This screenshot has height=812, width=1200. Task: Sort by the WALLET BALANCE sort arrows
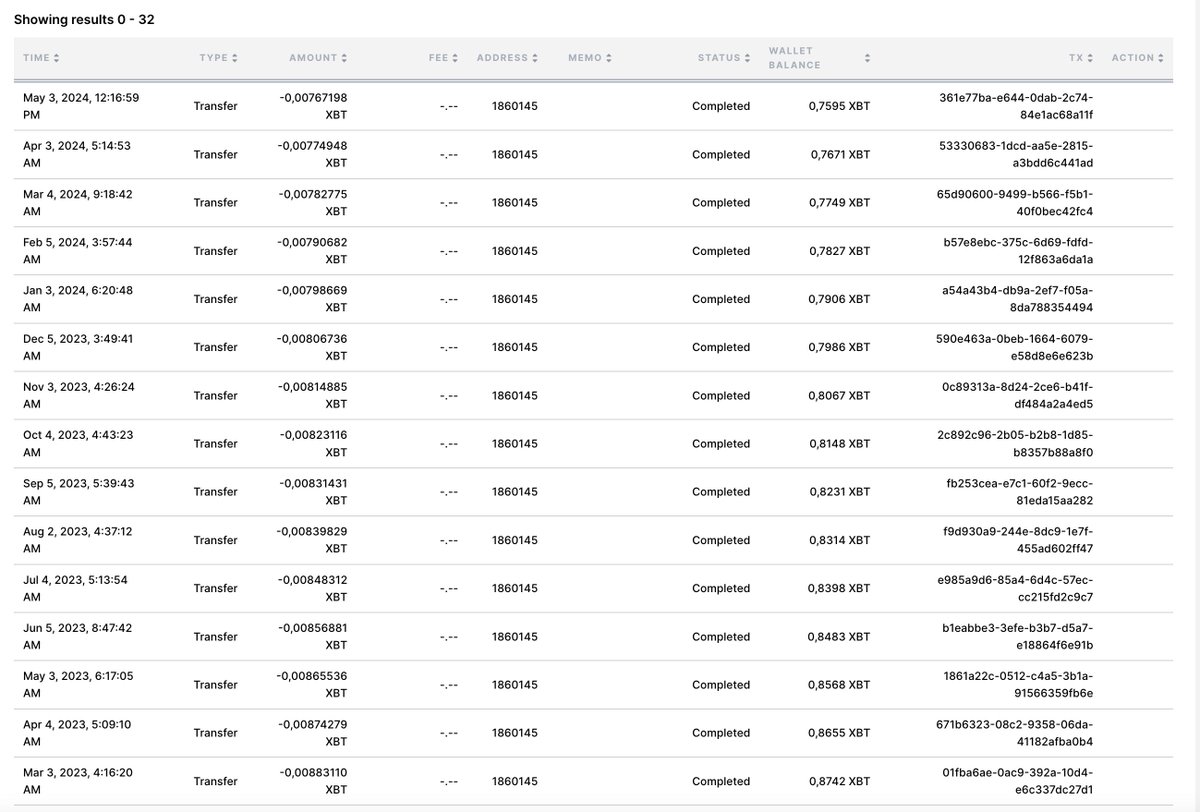867,58
